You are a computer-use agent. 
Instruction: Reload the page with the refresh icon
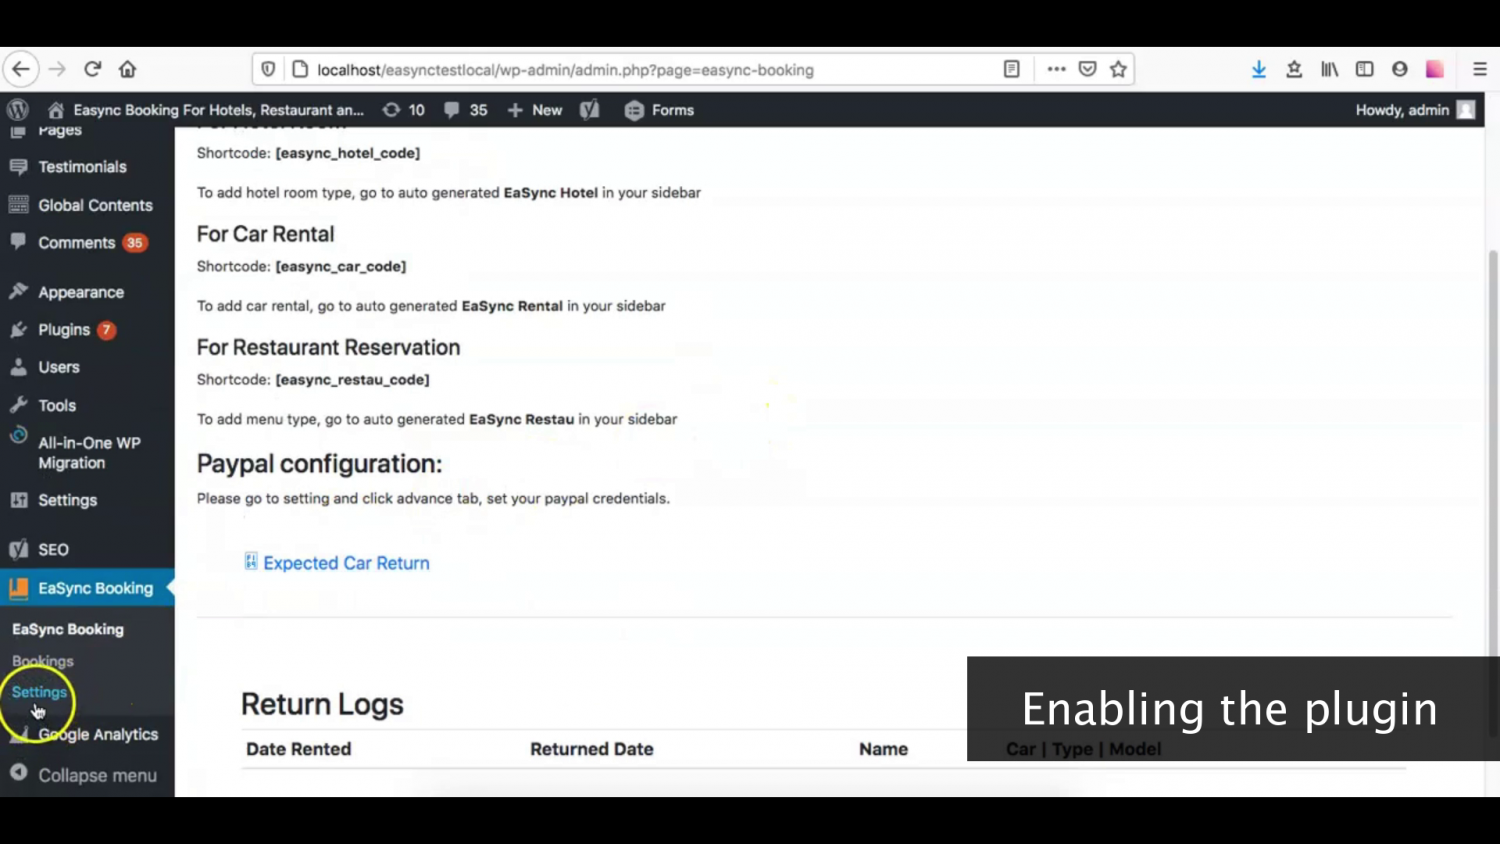(x=92, y=68)
